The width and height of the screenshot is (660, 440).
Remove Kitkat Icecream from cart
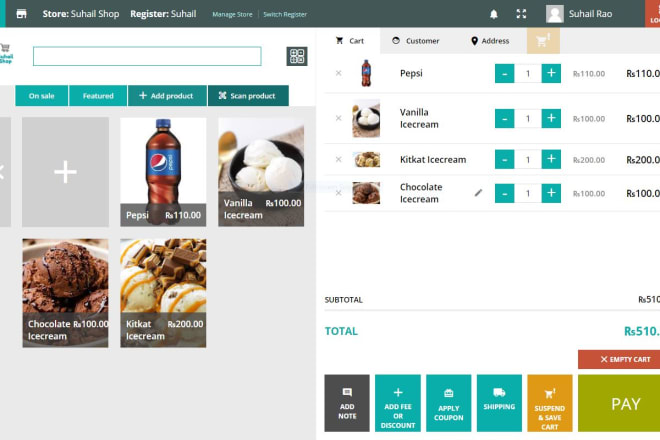coord(338,160)
